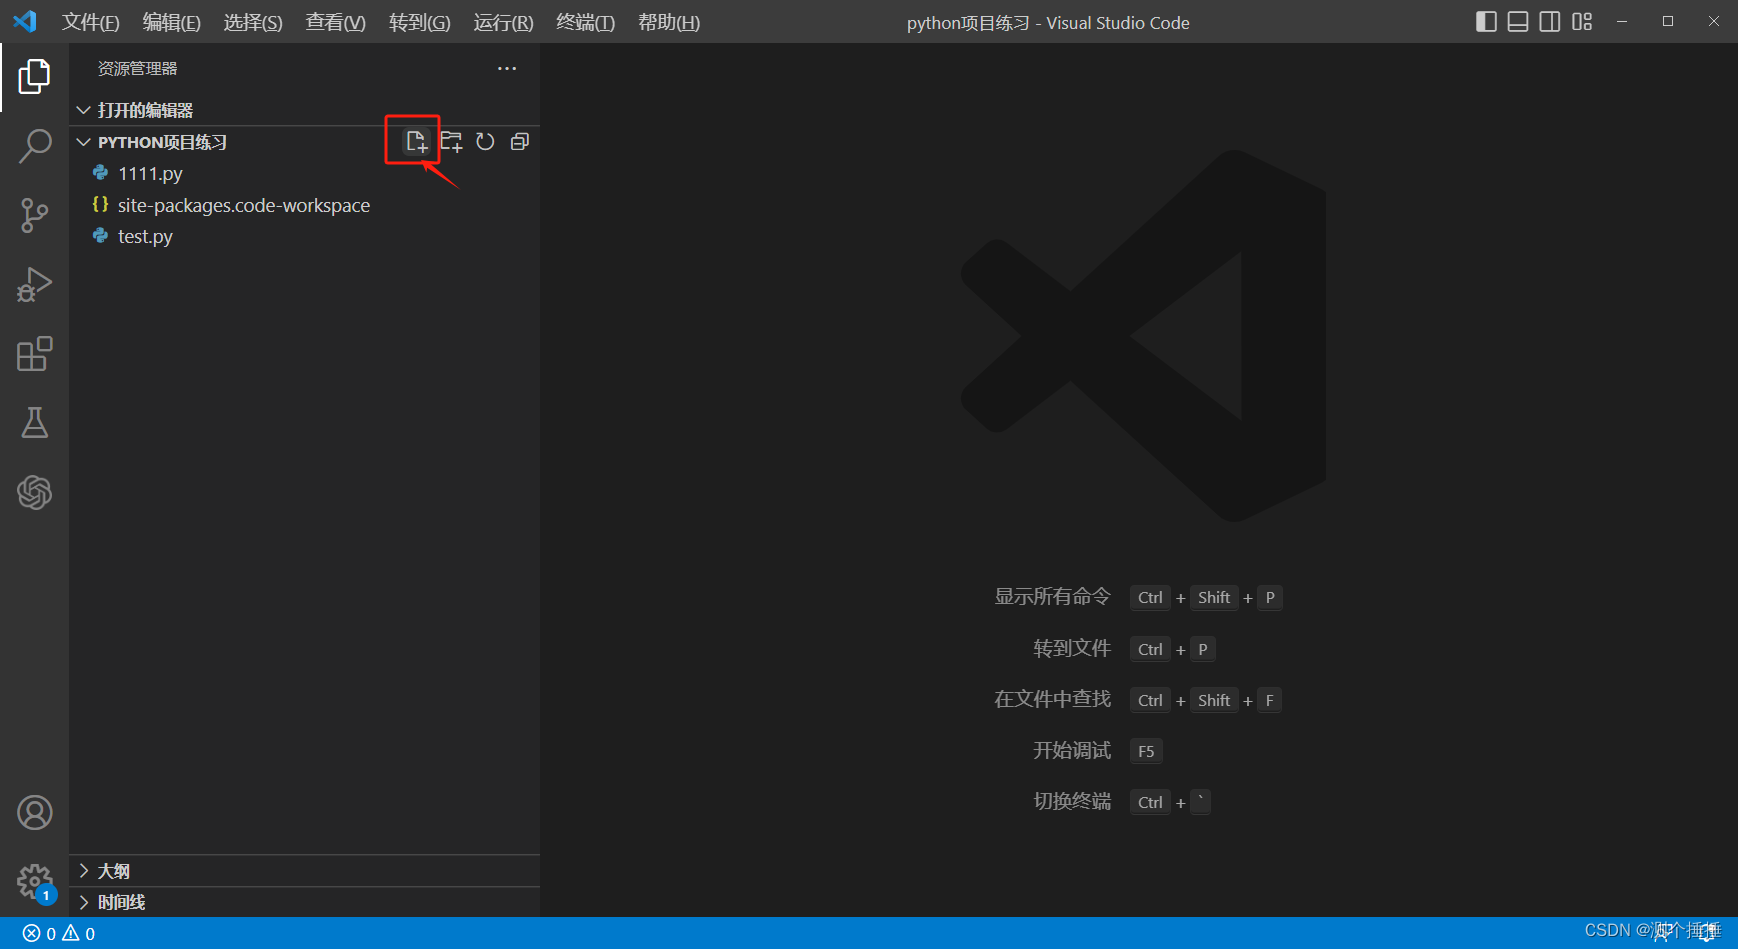This screenshot has height=949, width=1738.
Task: Open the 运行(R) menu
Action: 504,22
